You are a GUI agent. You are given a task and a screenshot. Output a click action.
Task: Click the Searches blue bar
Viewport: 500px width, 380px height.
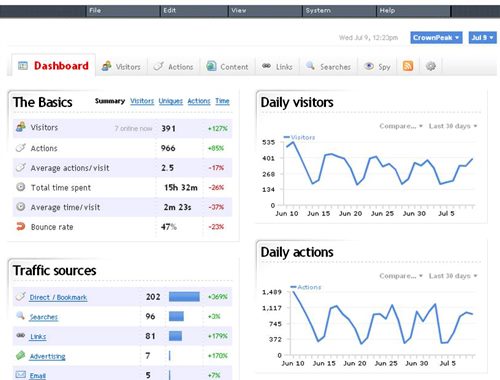point(176,316)
